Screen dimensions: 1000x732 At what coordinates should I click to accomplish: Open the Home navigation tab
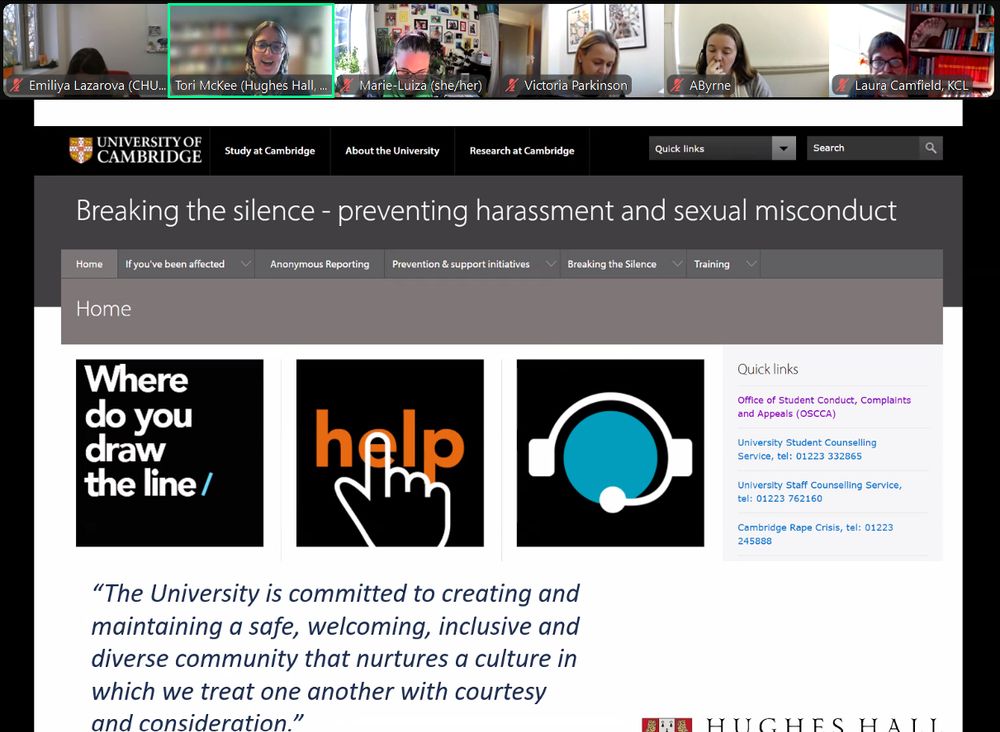(x=89, y=264)
